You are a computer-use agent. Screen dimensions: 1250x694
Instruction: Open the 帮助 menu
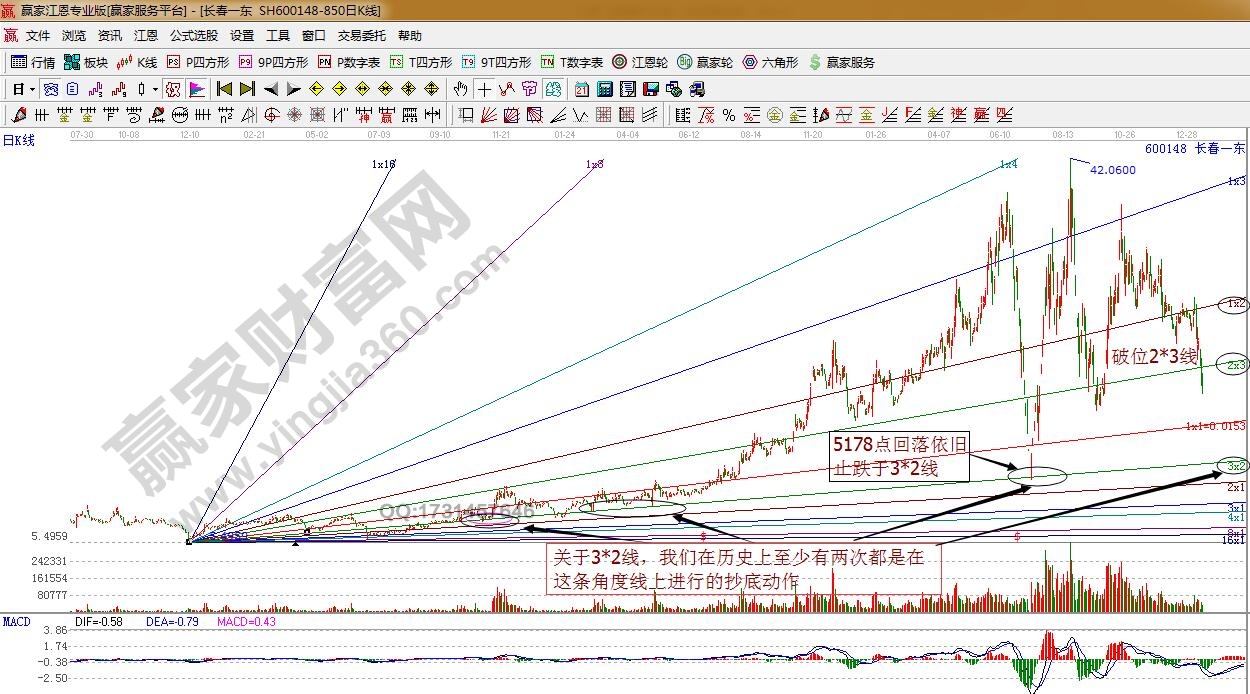click(410, 35)
